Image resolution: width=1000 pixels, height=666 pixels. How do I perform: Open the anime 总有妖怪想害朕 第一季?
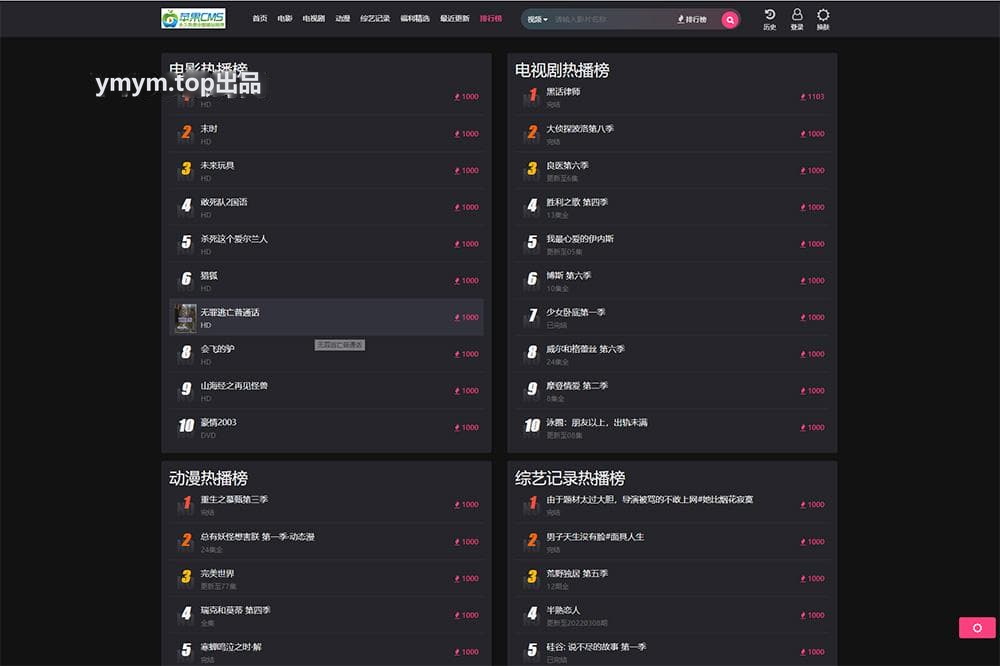coord(258,537)
